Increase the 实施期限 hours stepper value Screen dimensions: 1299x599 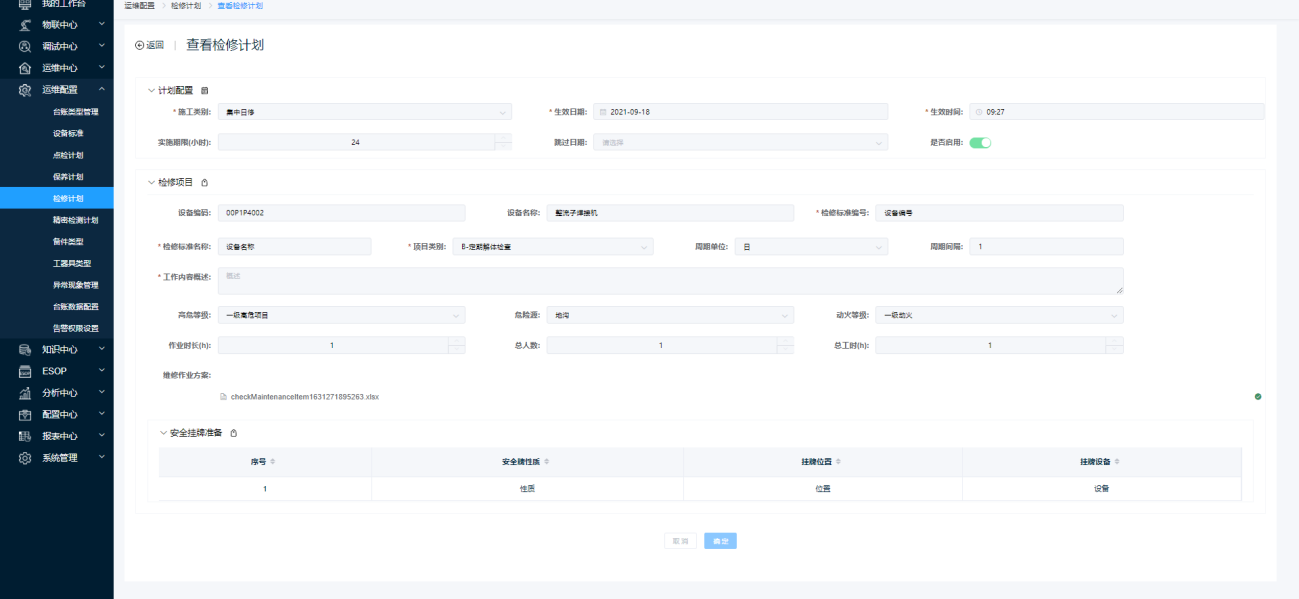click(503, 138)
